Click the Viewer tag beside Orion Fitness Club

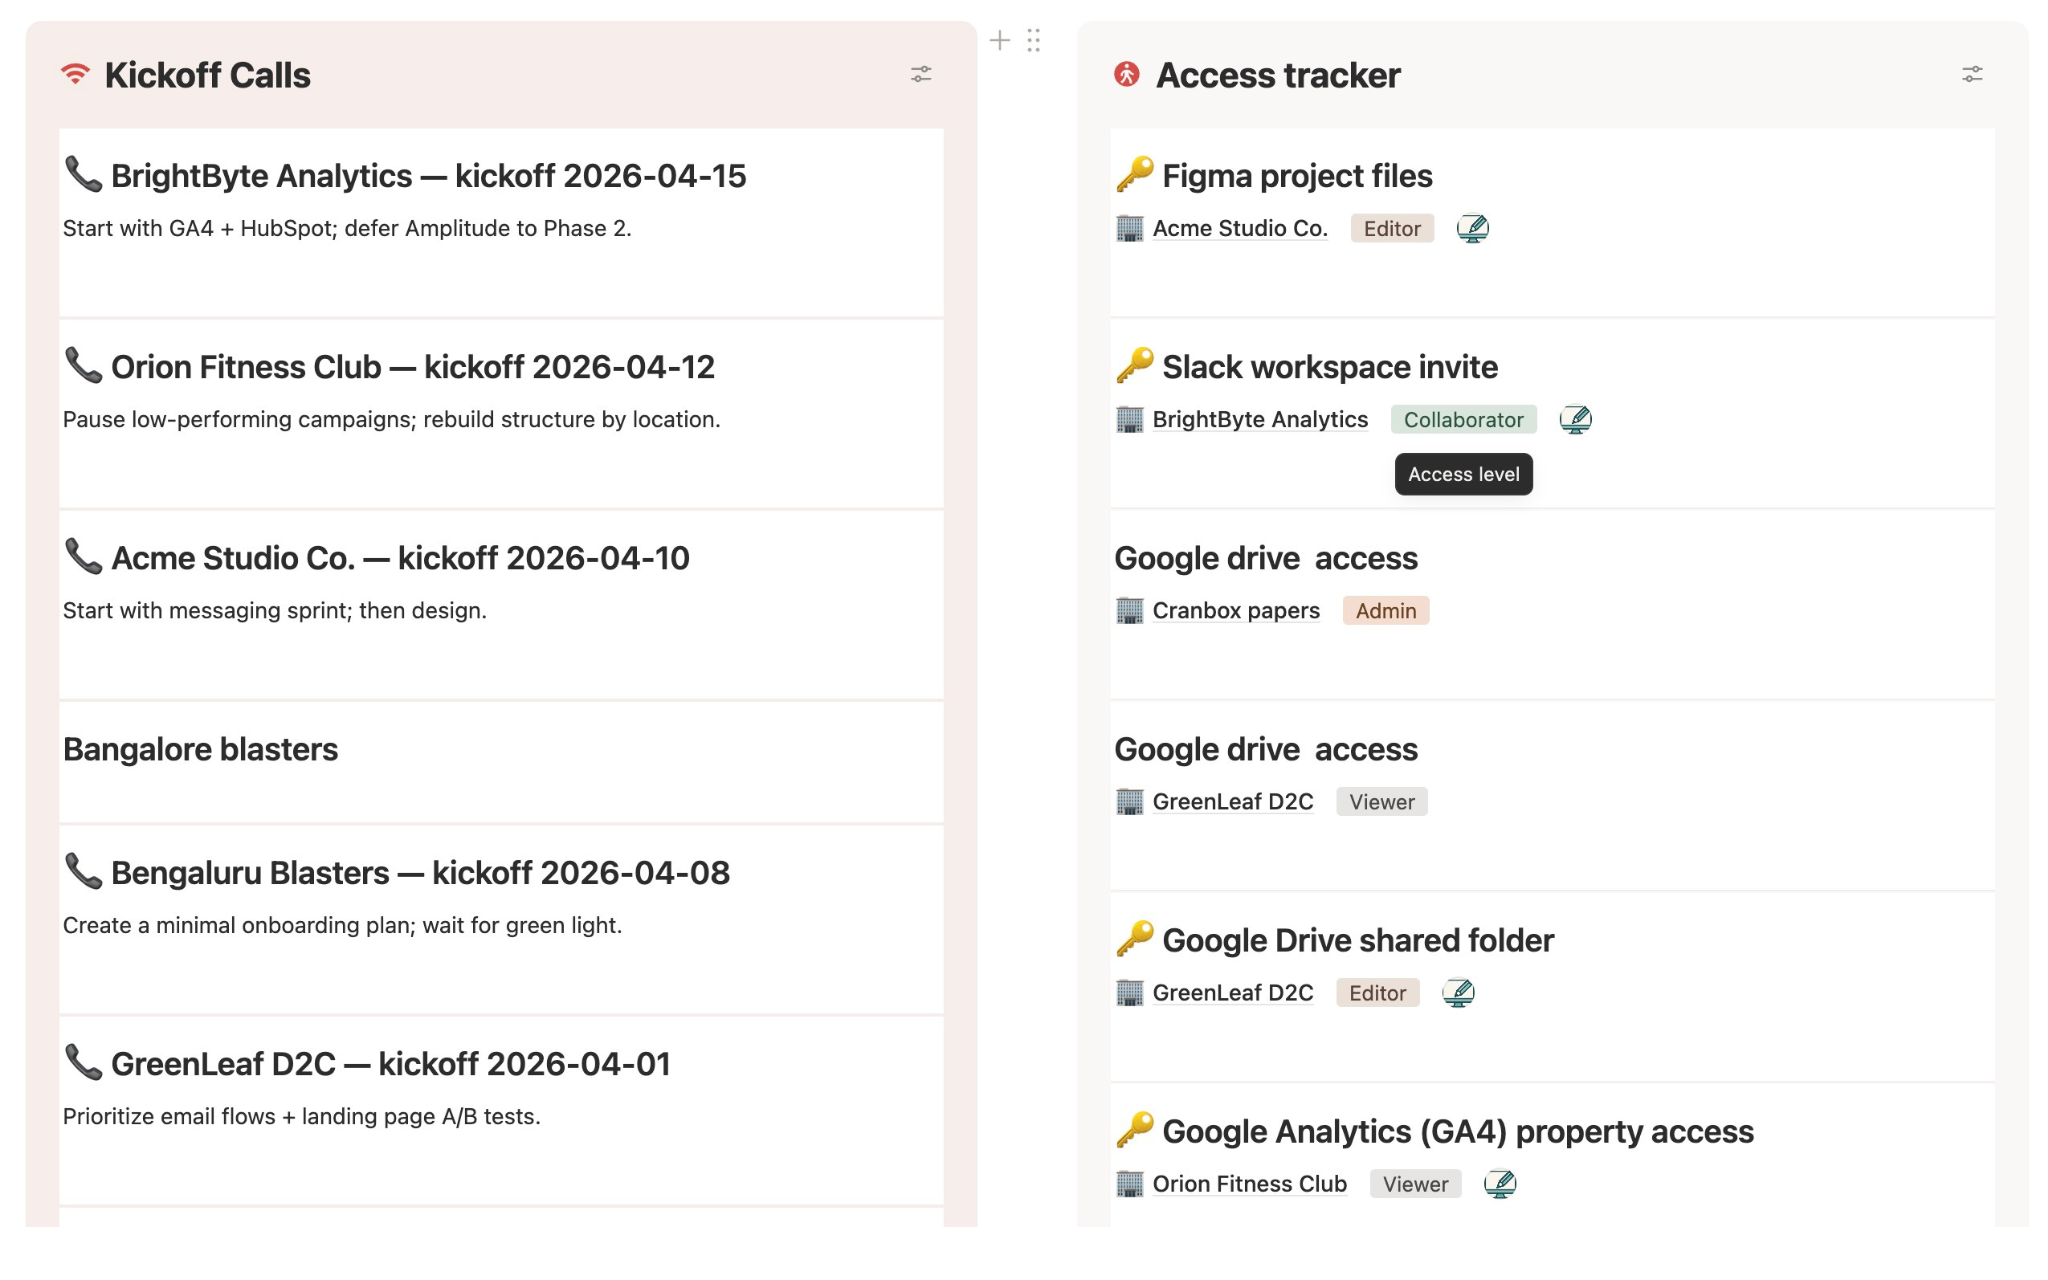1415,1183
